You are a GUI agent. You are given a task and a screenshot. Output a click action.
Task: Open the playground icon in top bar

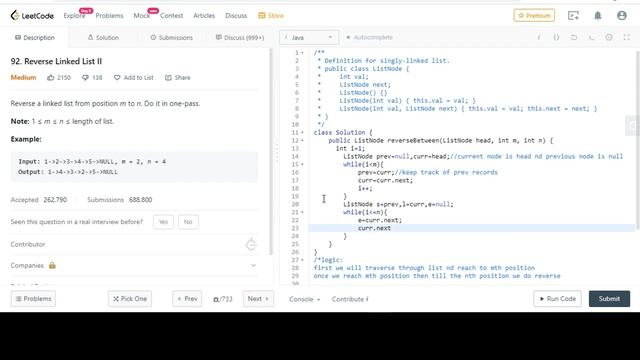[x=573, y=16]
